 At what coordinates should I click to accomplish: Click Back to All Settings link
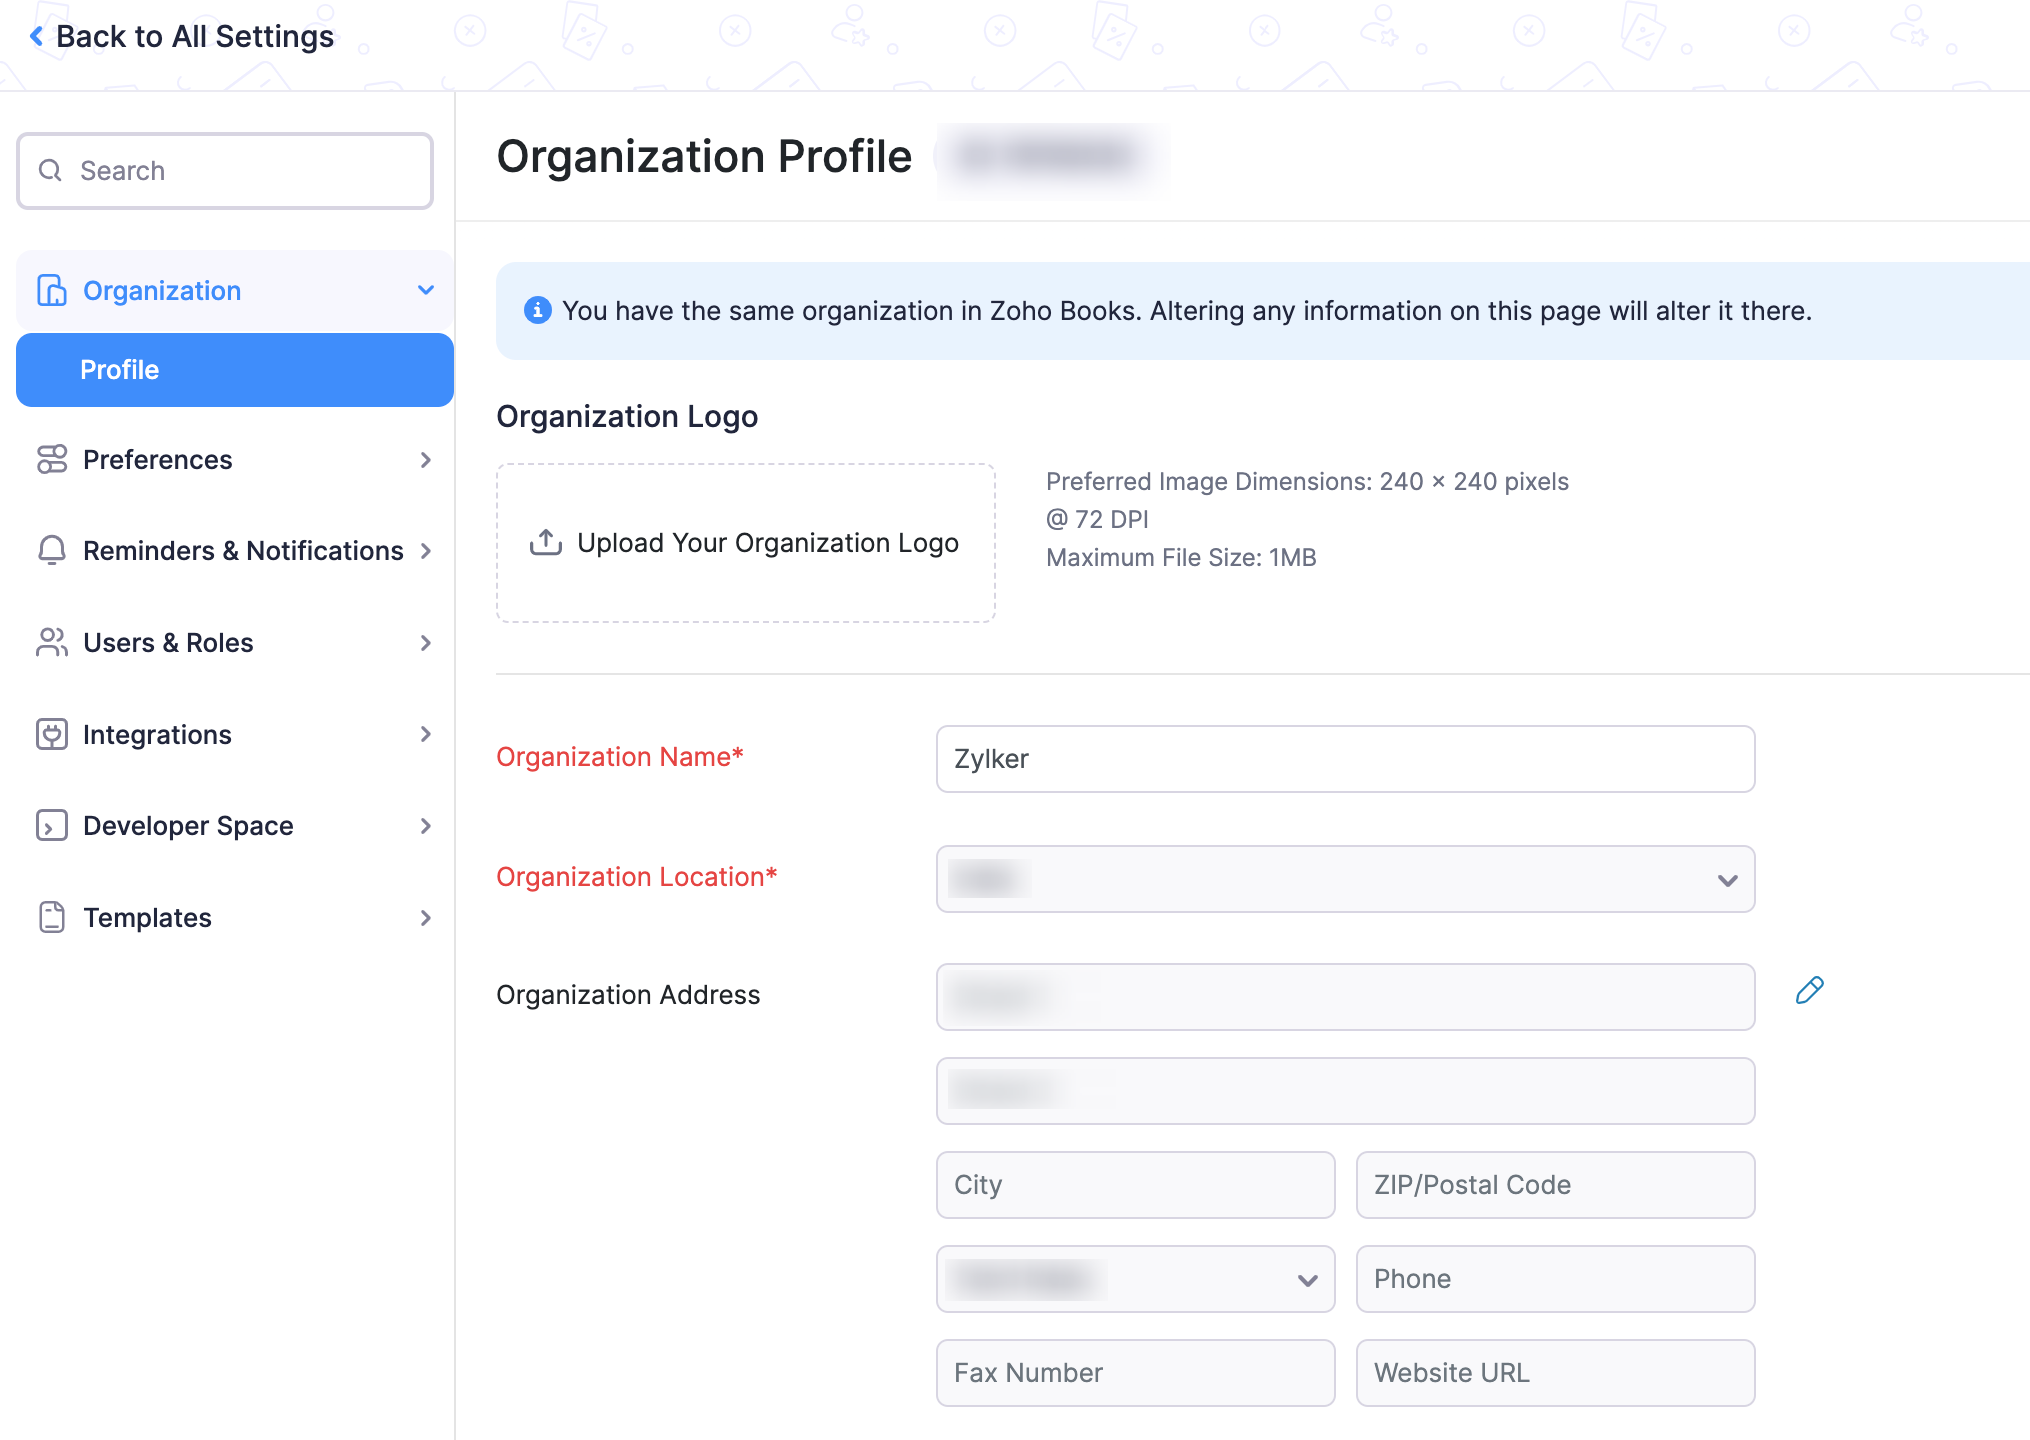click(184, 36)
